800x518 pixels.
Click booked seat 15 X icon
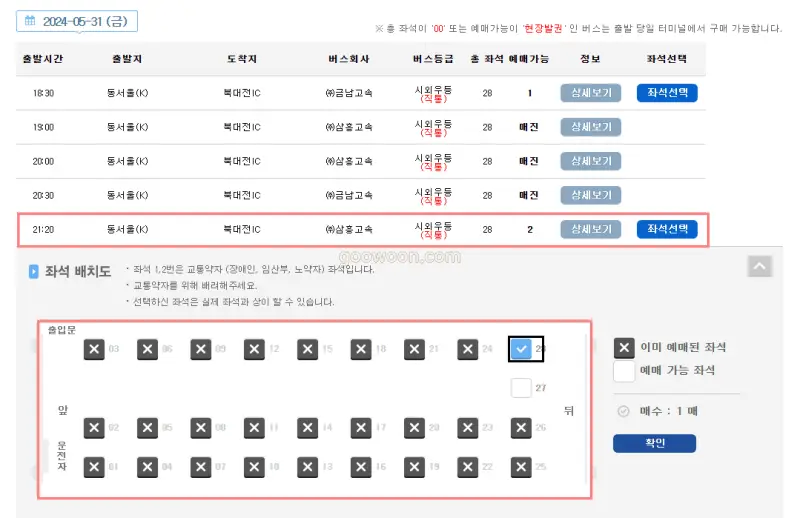tap(307, 350)
